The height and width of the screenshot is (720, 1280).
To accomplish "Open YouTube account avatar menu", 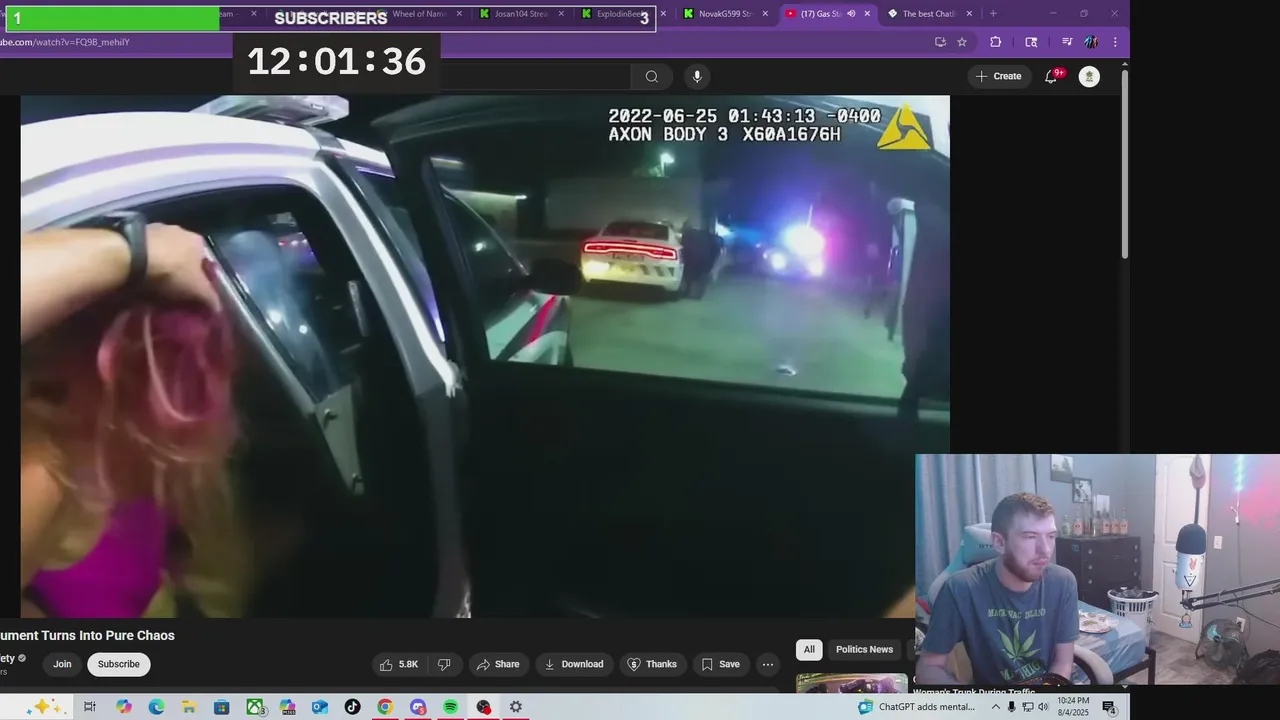I will pyautogui.click(x=1089, y=76).
